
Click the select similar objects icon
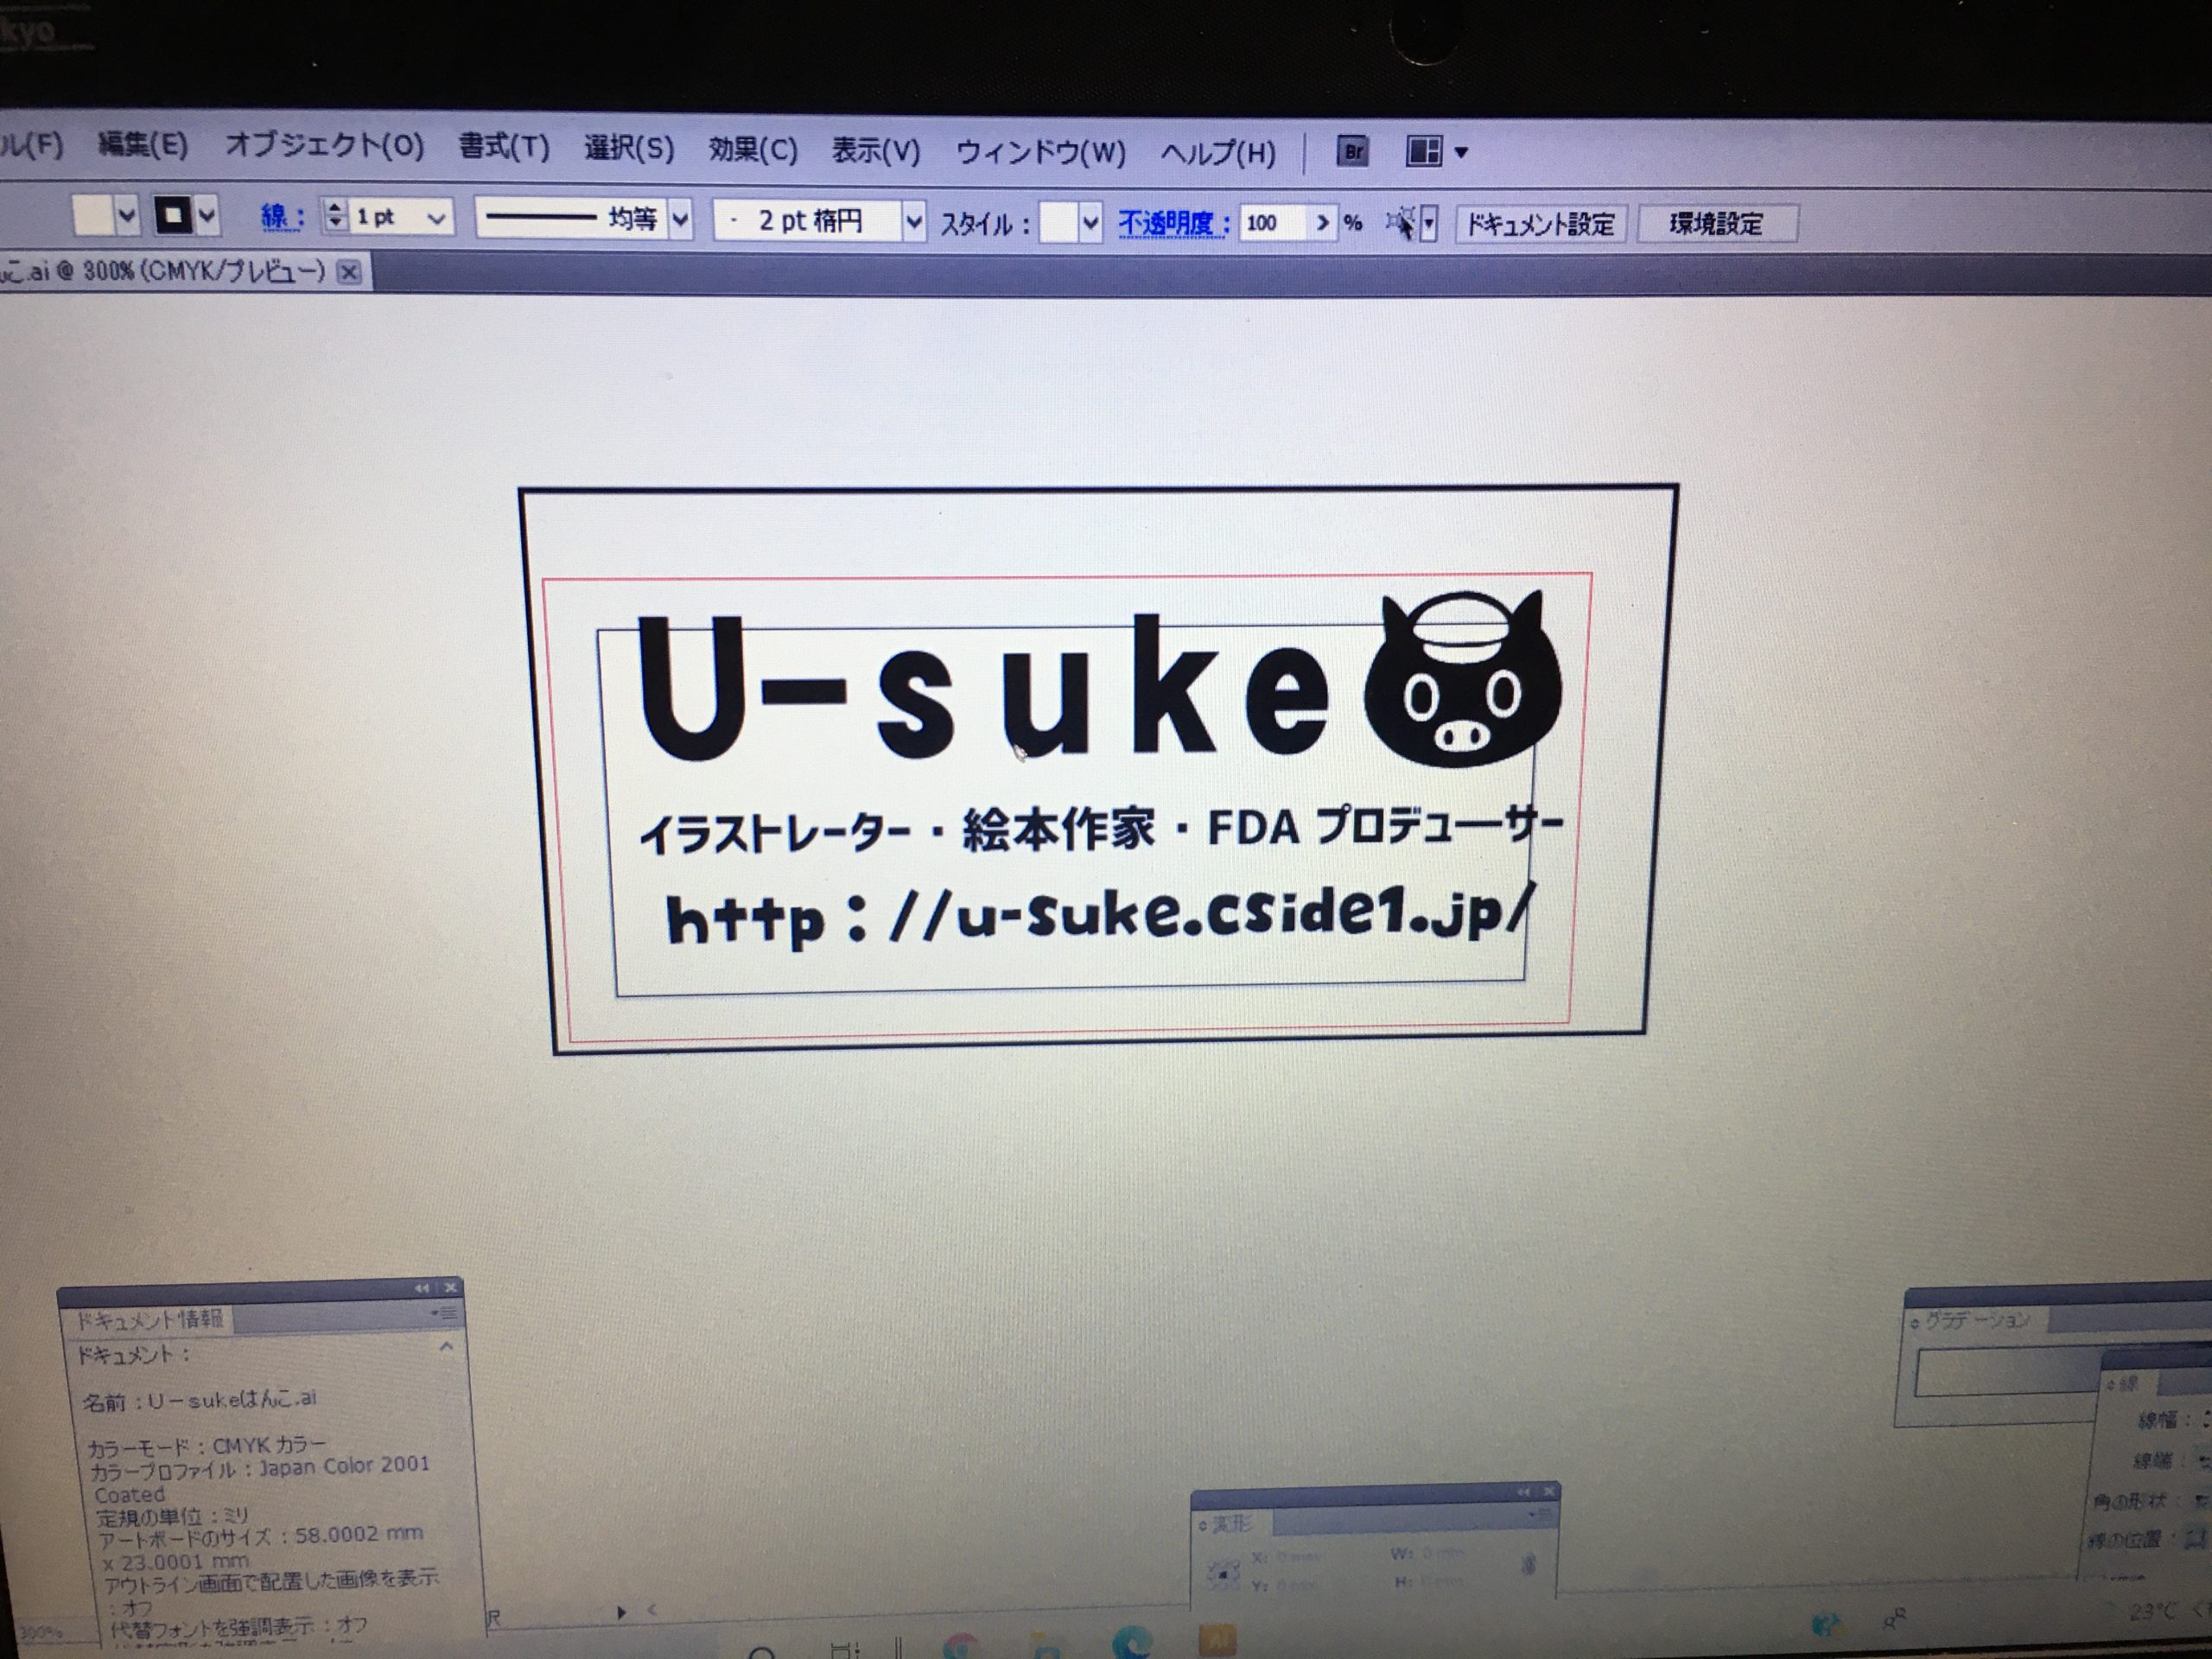1402,222
